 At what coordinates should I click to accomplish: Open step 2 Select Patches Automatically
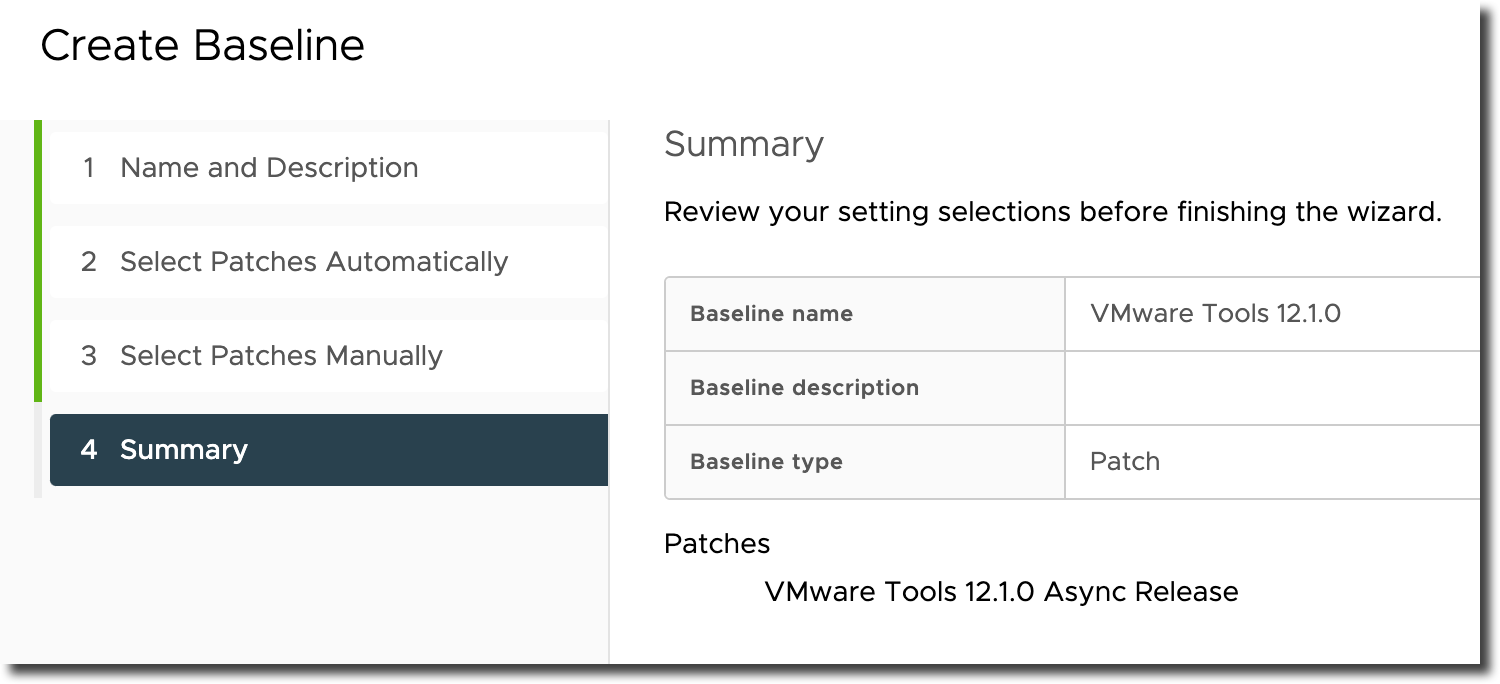pyautogui.click(x=329, y=262)
